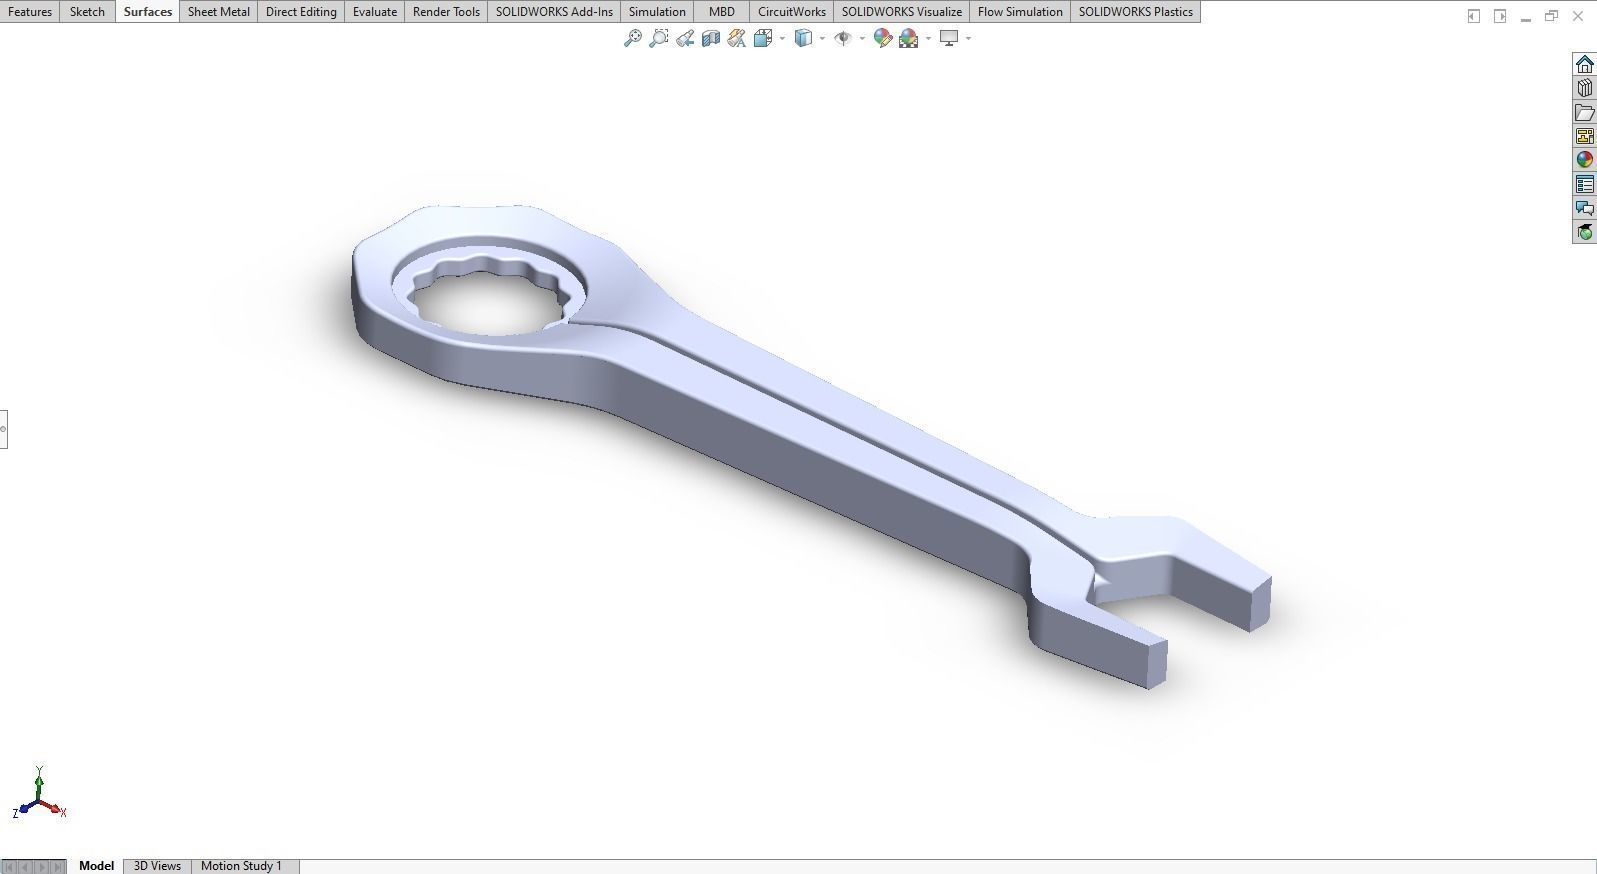The width and height of the screenshot is (1597, 874).
Task: Select Zoom to Area tool
Action: click(658, 38)
